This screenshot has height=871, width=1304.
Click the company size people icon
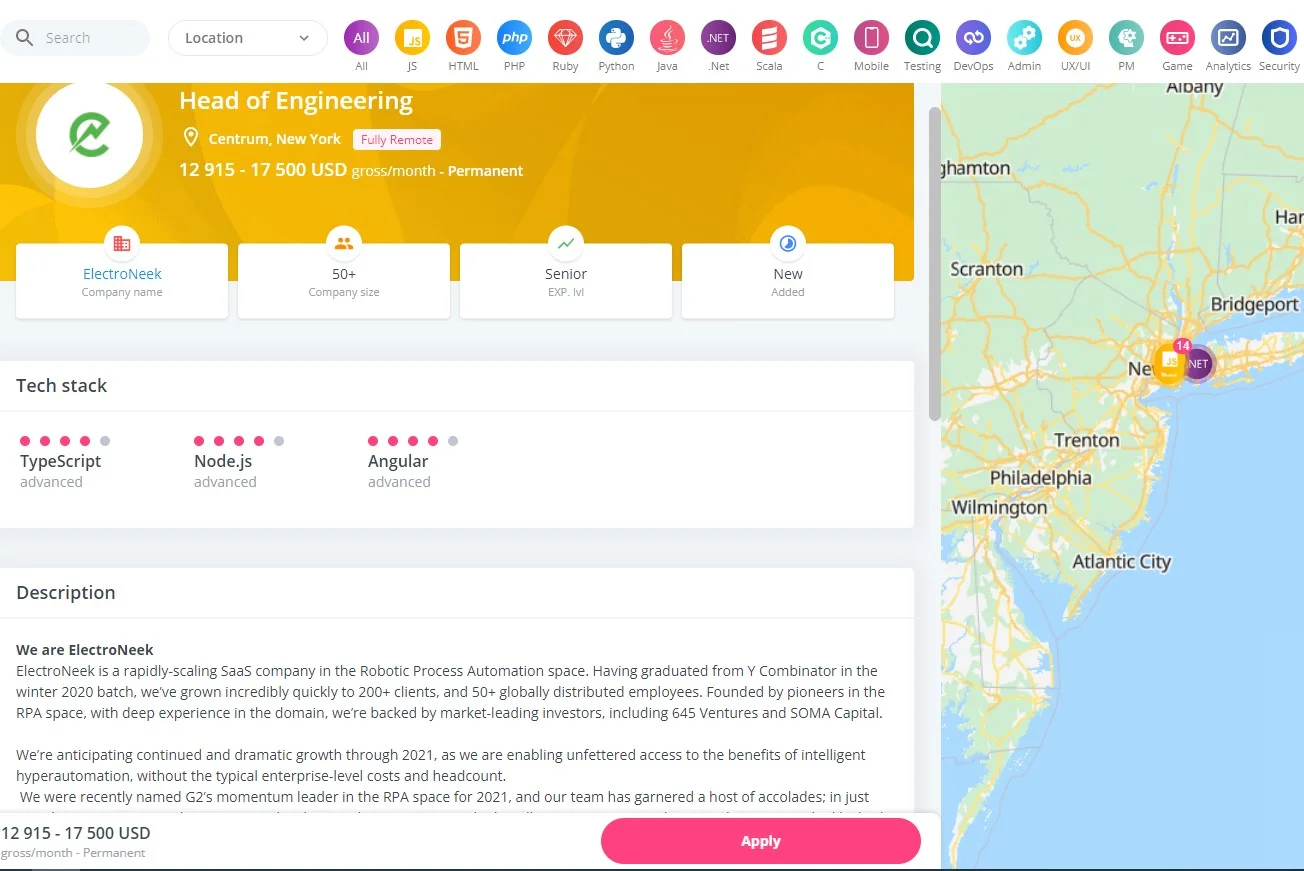[x=344, y=243]
